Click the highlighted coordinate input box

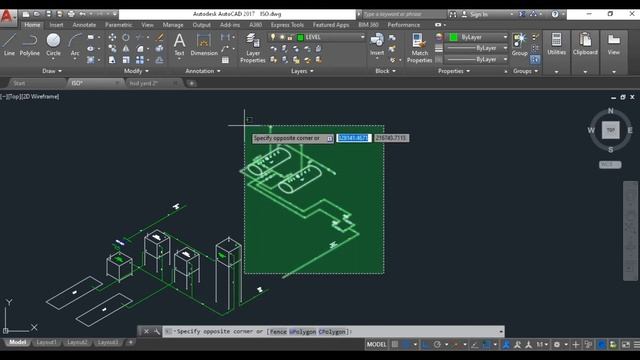click(x=353, y=138)
